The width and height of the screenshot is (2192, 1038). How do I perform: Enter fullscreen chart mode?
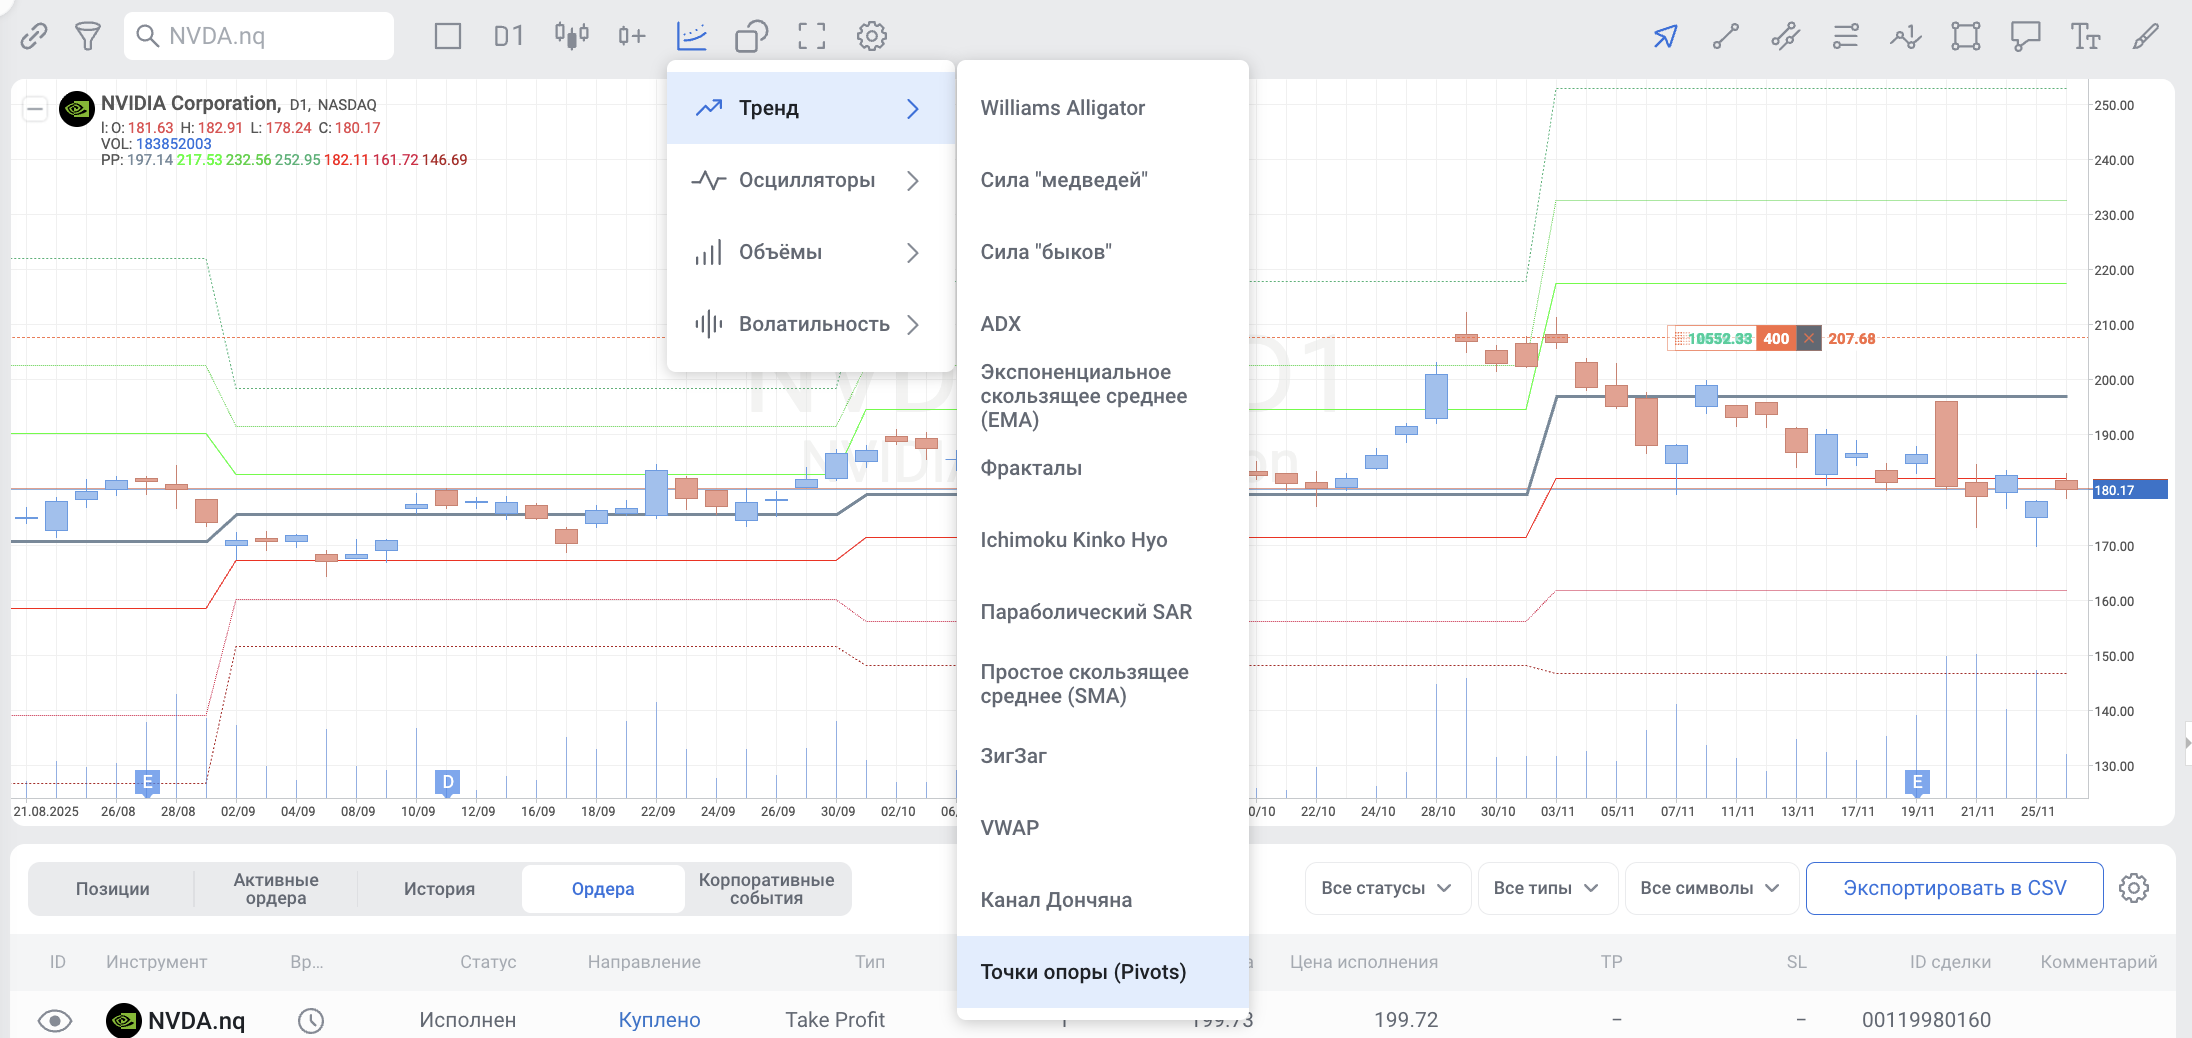(812, 37)
